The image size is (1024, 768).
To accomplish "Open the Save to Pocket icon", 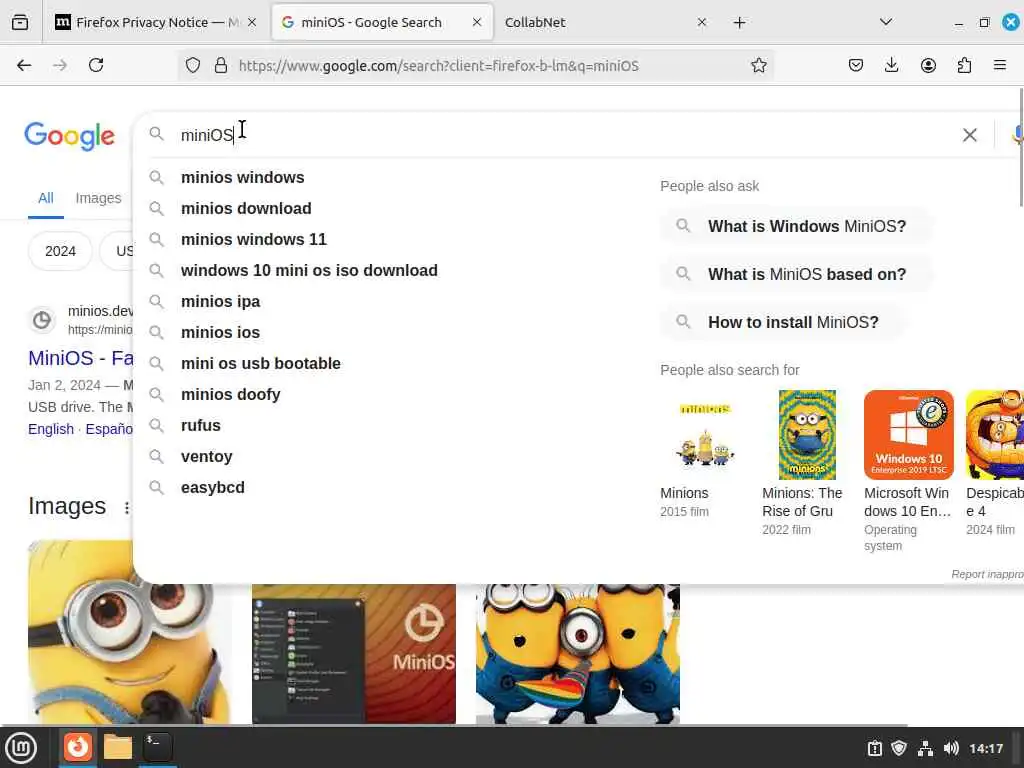I will coord(856,65).
